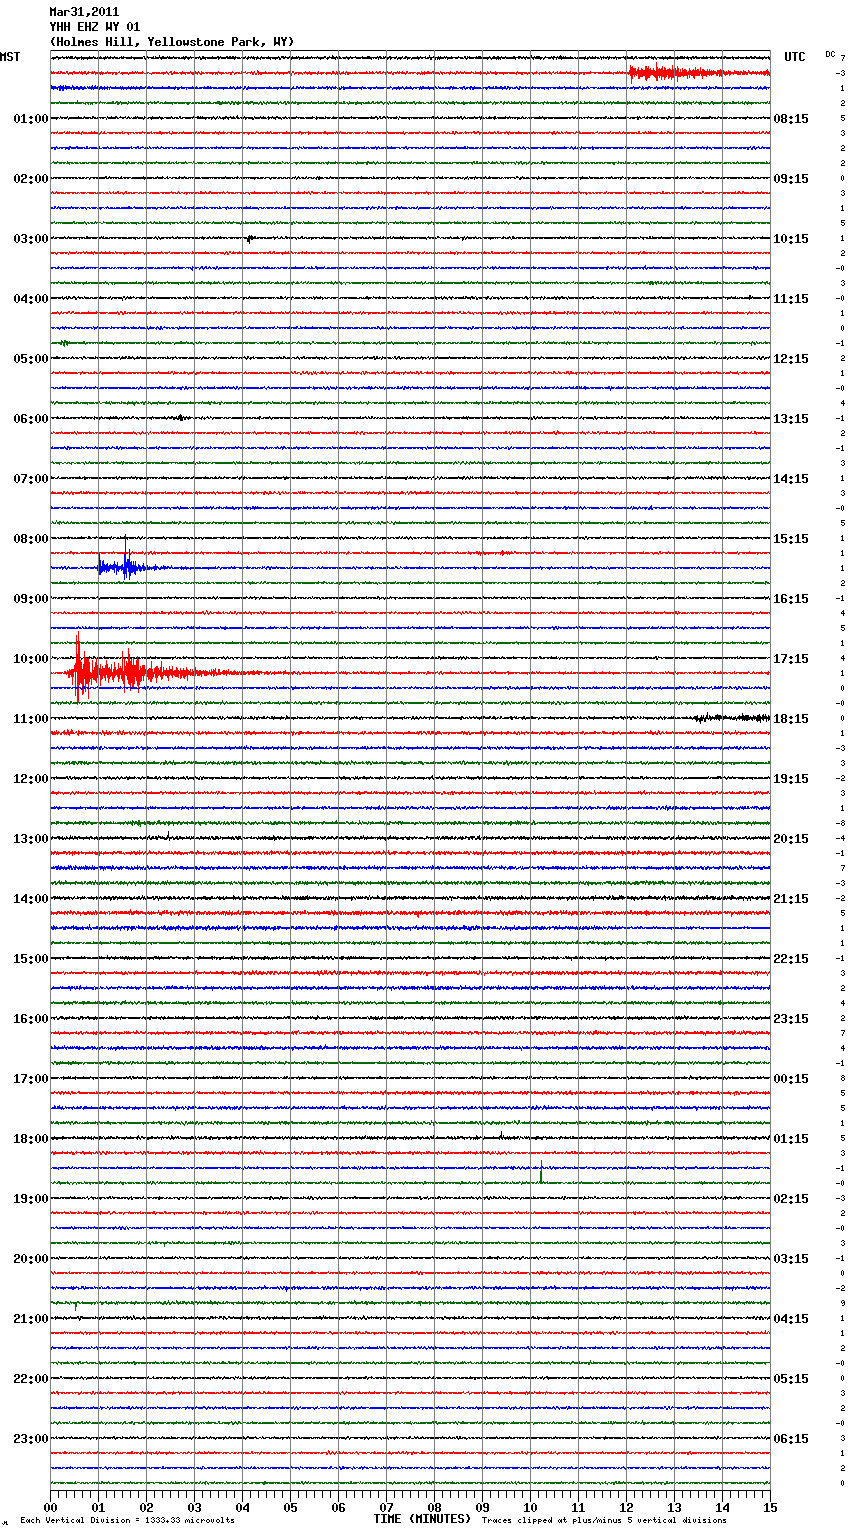The image size is (850, 1534).
Task: Select the 11:00 MST row label
Action: [x=30, y=719]
